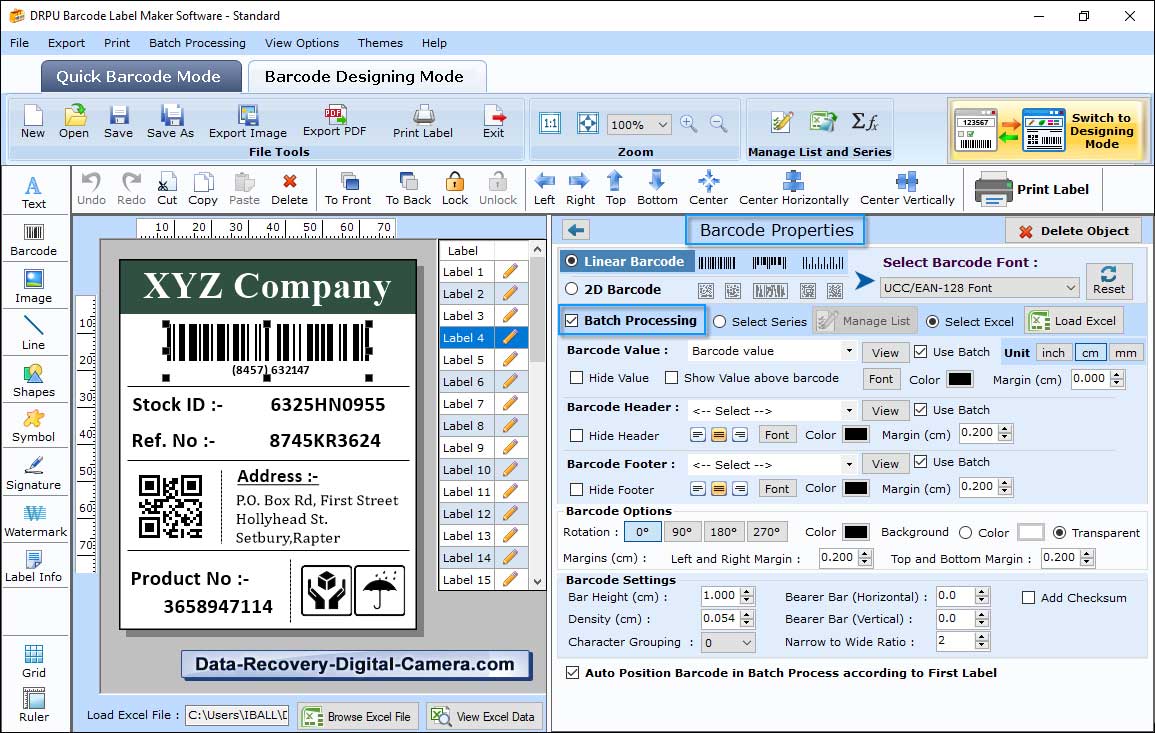Screen dimensions: 1155x733
Task: Select the Barcode tool in sidebar
Action: coord(34,240)
